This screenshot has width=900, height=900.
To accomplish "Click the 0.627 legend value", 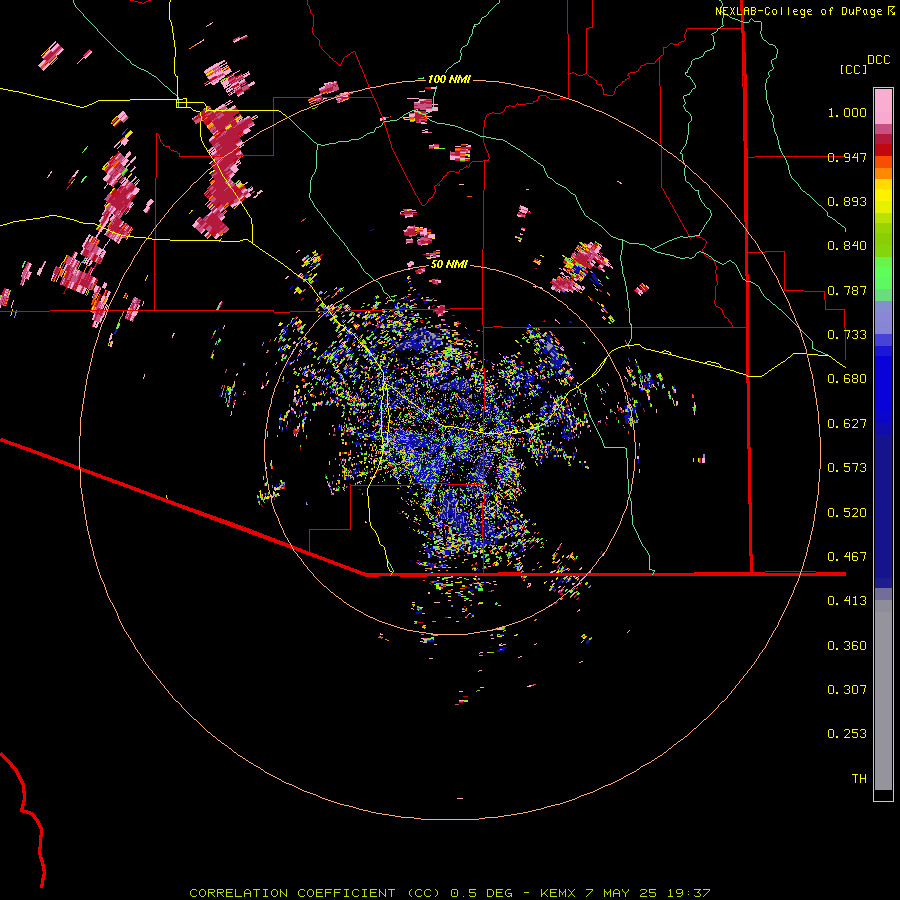I will (847, 424).
